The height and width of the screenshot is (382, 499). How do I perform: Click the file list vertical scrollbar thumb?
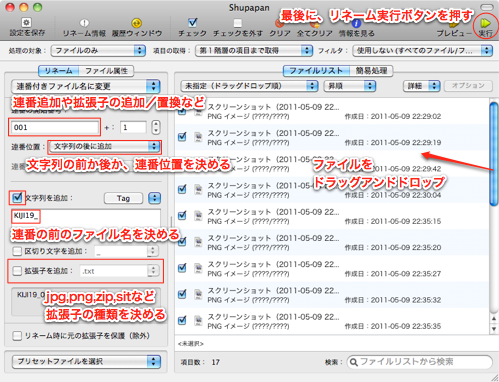pos(494,154)
